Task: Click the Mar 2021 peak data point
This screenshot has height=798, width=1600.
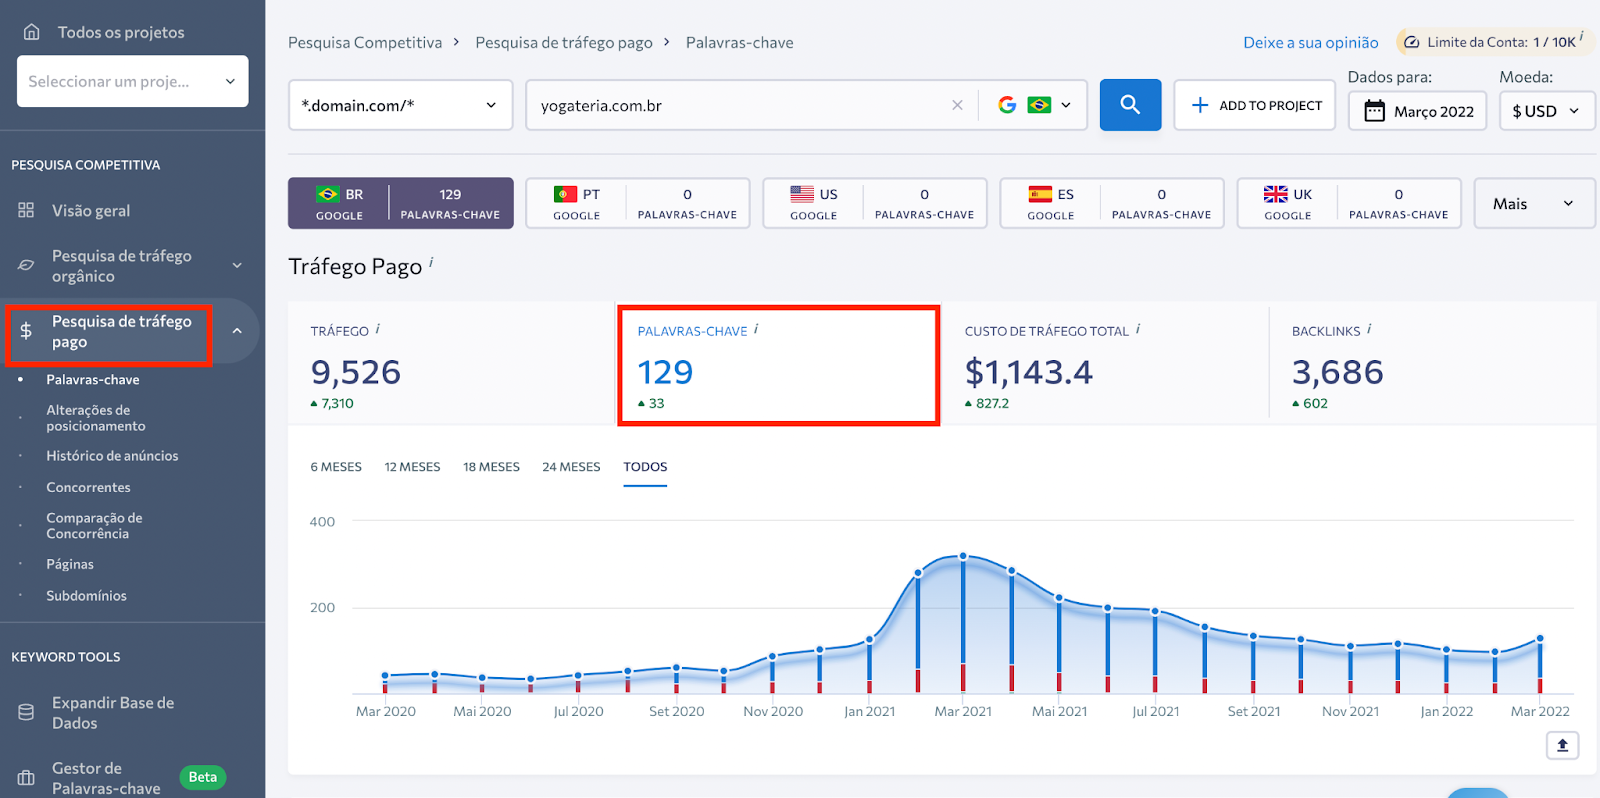Action: tap(963, 556)
